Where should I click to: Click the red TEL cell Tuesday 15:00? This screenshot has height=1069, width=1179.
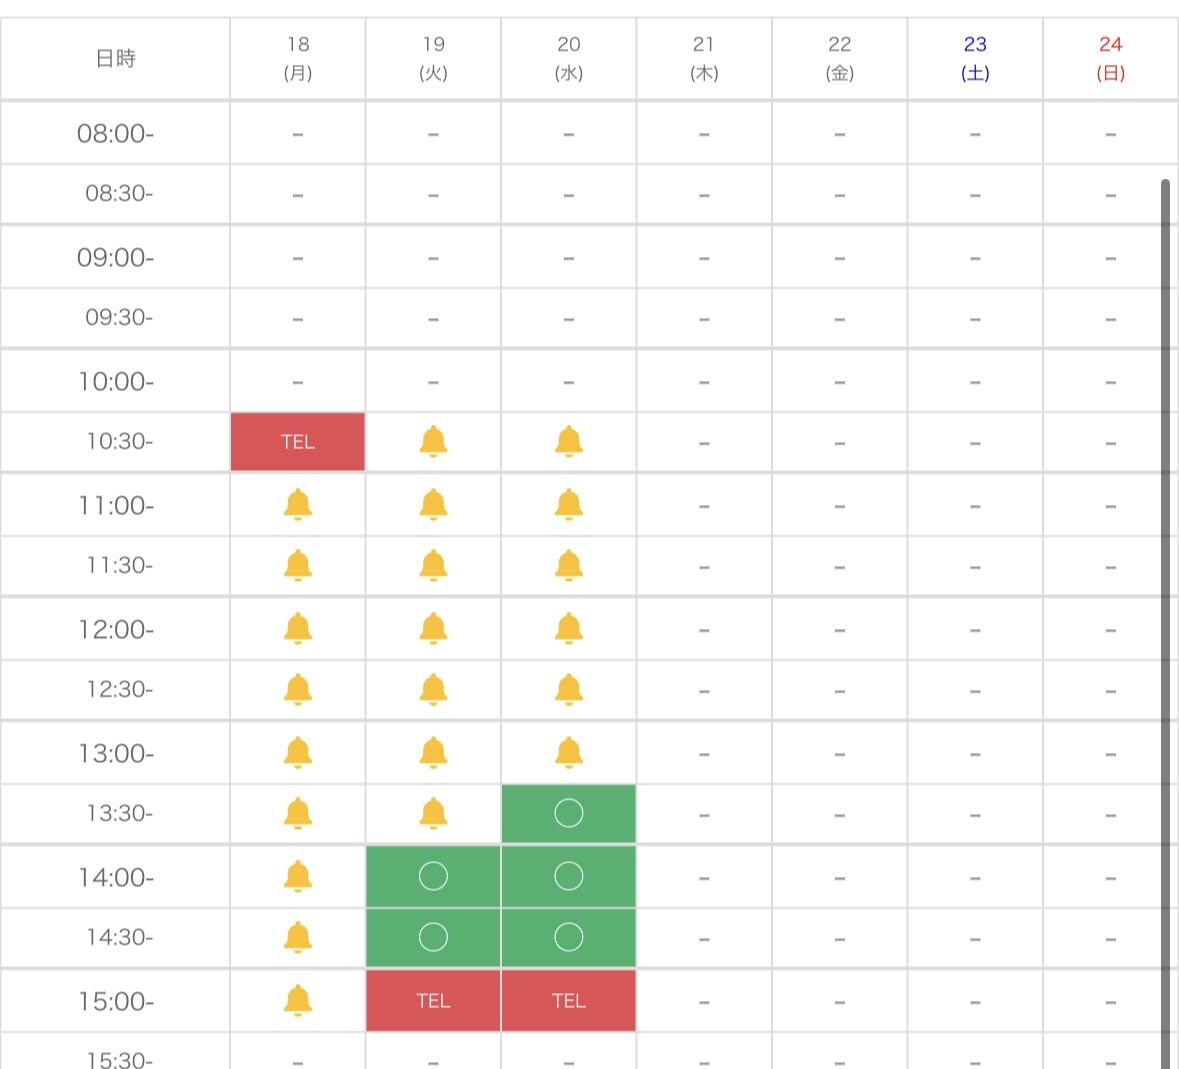coord(433,1001)
